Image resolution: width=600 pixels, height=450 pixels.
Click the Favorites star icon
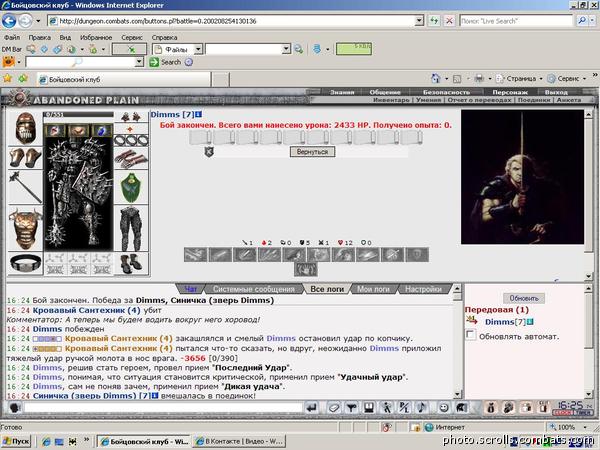(x=7, y=78)
